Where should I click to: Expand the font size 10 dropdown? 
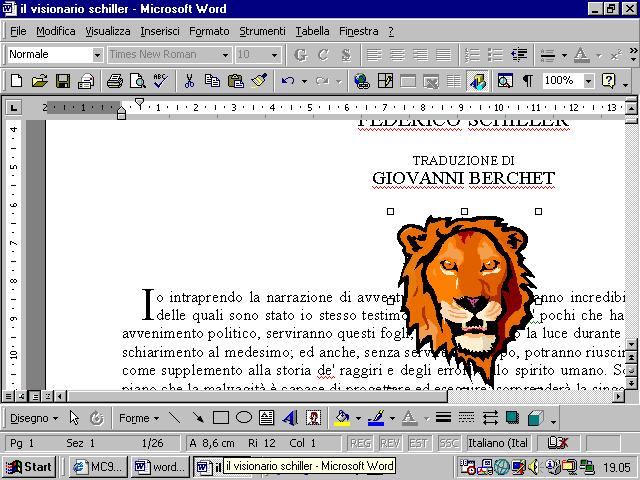[x=274, y=55]
